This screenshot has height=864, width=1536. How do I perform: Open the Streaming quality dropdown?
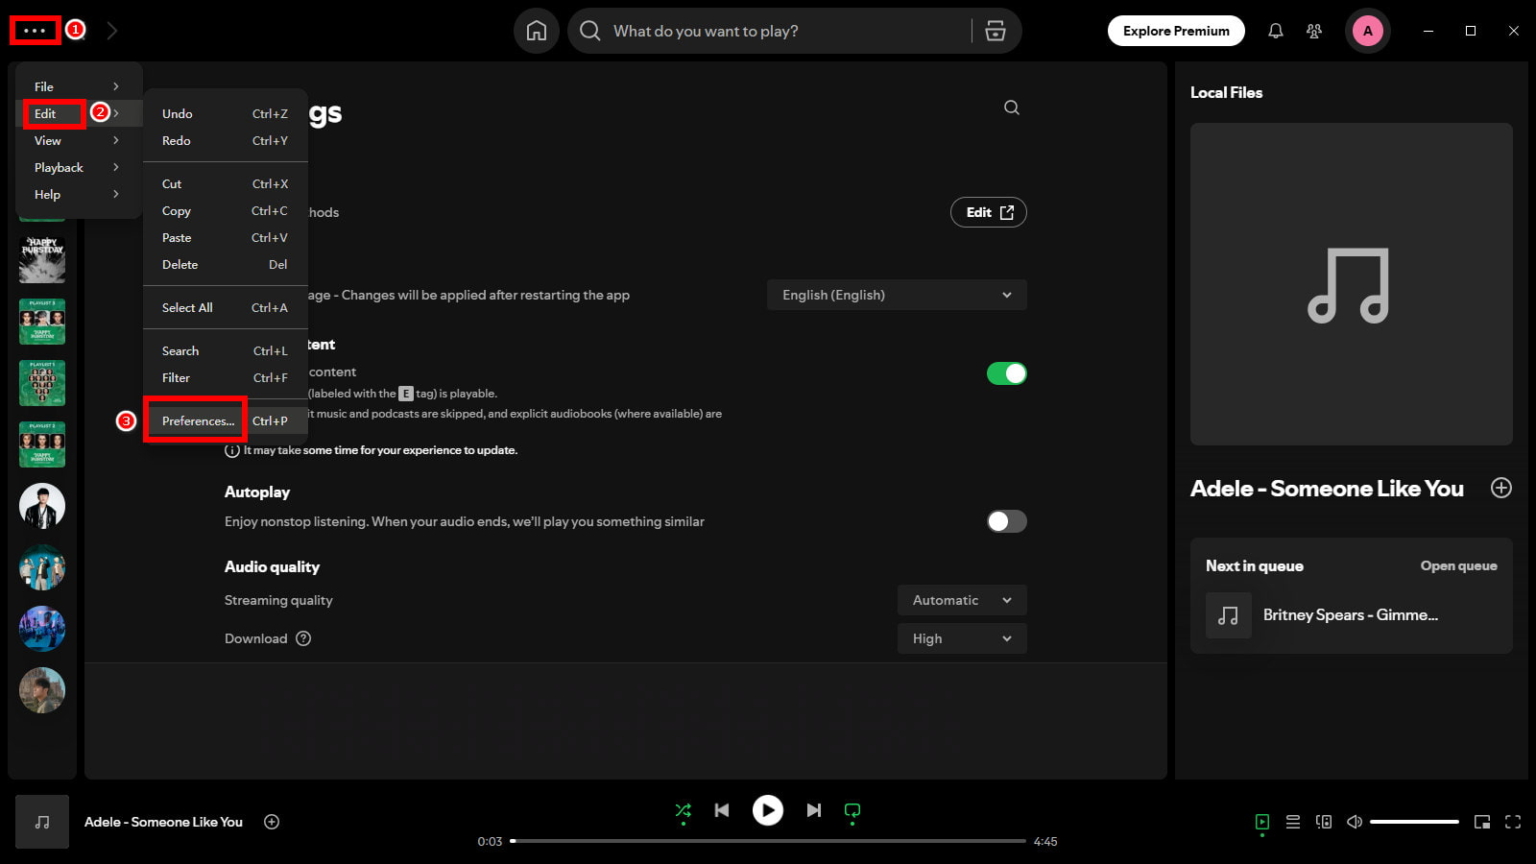click(961, 599)
